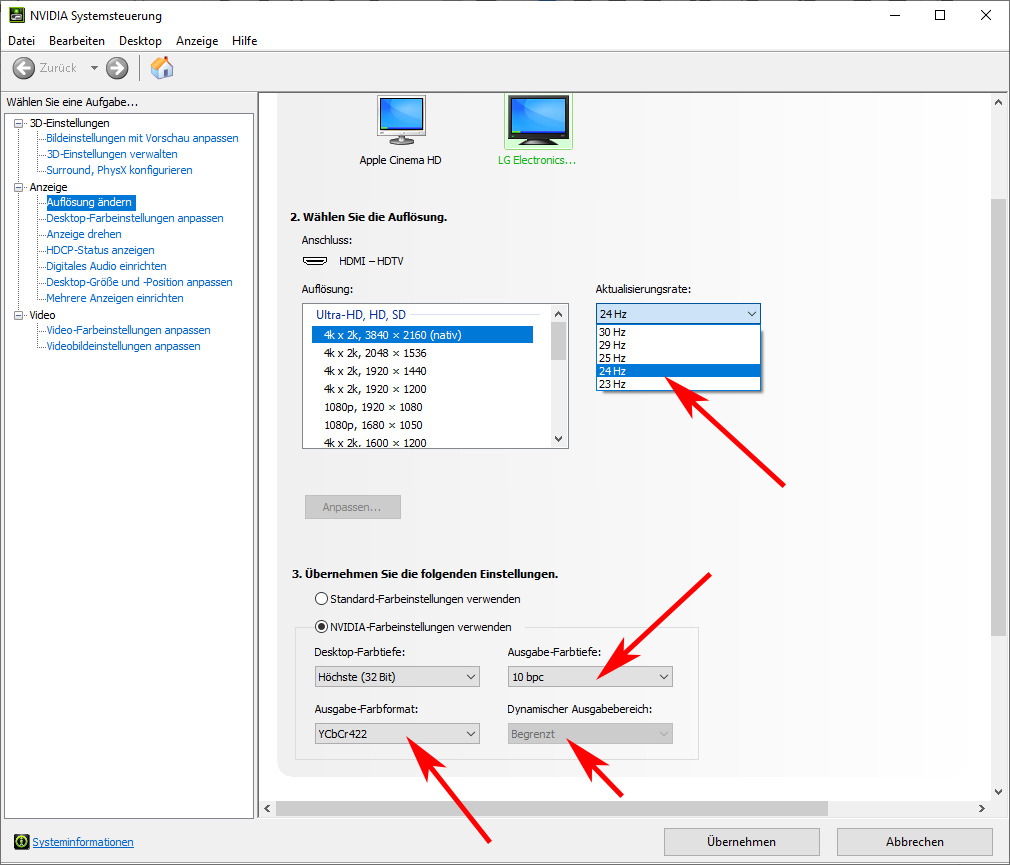The height and width of the screenshot is (865, 1010).
Task: Open 3D-Einstellungen verwalten
Action: click(x=112, y=154)
